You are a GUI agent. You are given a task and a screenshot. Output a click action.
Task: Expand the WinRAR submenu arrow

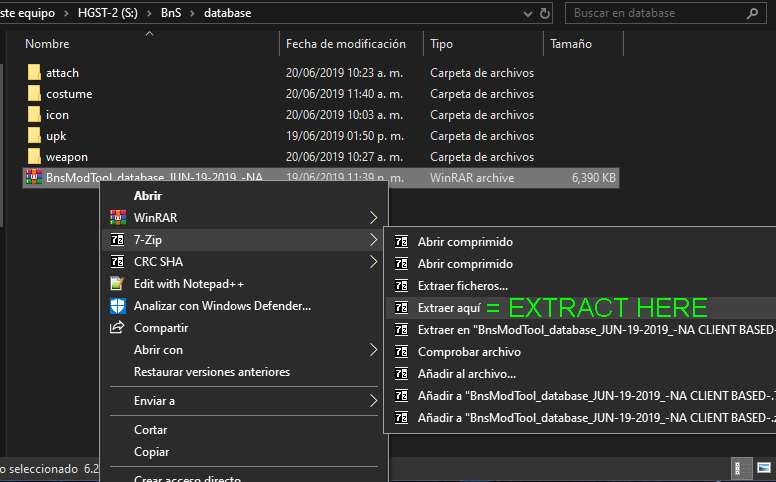click(373, 217)
